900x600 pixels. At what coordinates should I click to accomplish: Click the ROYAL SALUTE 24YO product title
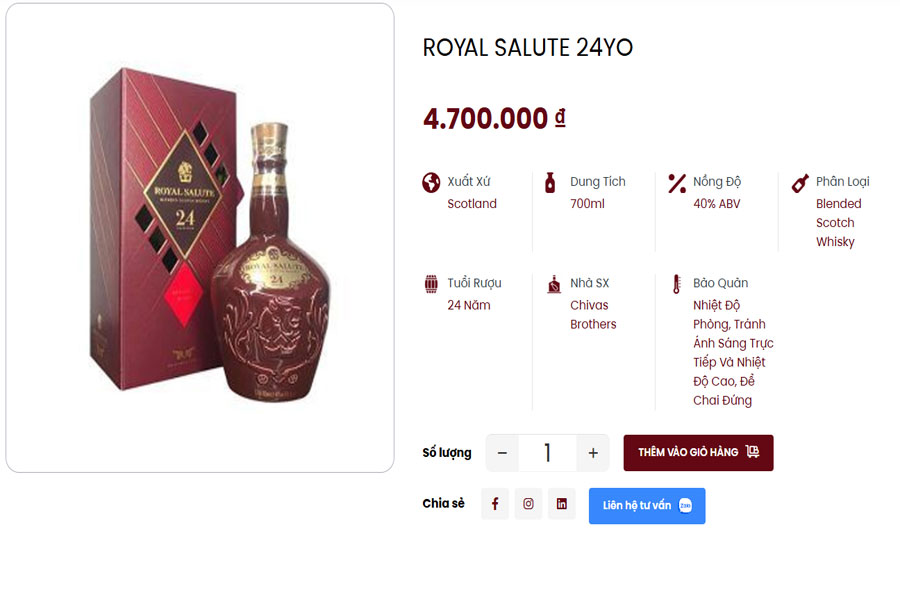[x=528, y=47]
